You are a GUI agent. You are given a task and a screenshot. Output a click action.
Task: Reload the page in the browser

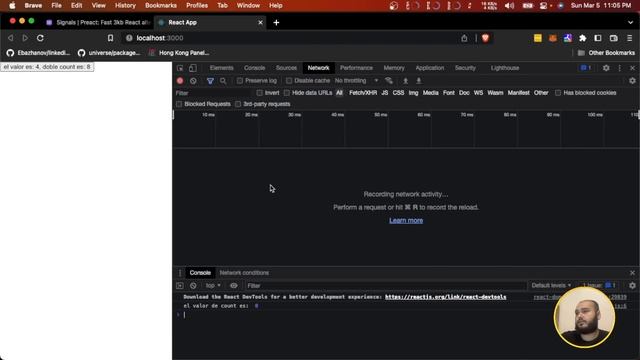click(x=40, y=38)
